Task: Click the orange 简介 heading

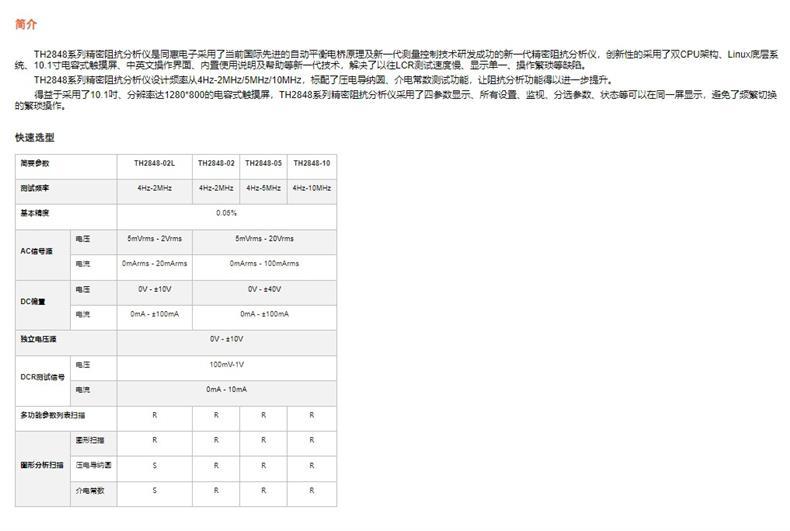Action: 26,24
